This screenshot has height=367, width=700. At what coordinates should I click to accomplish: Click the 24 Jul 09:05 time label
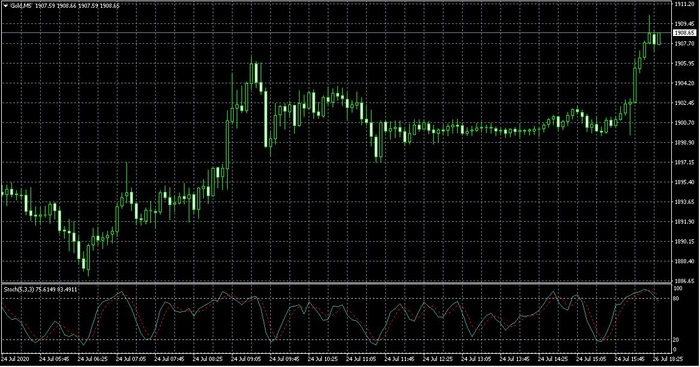[246, 359]
